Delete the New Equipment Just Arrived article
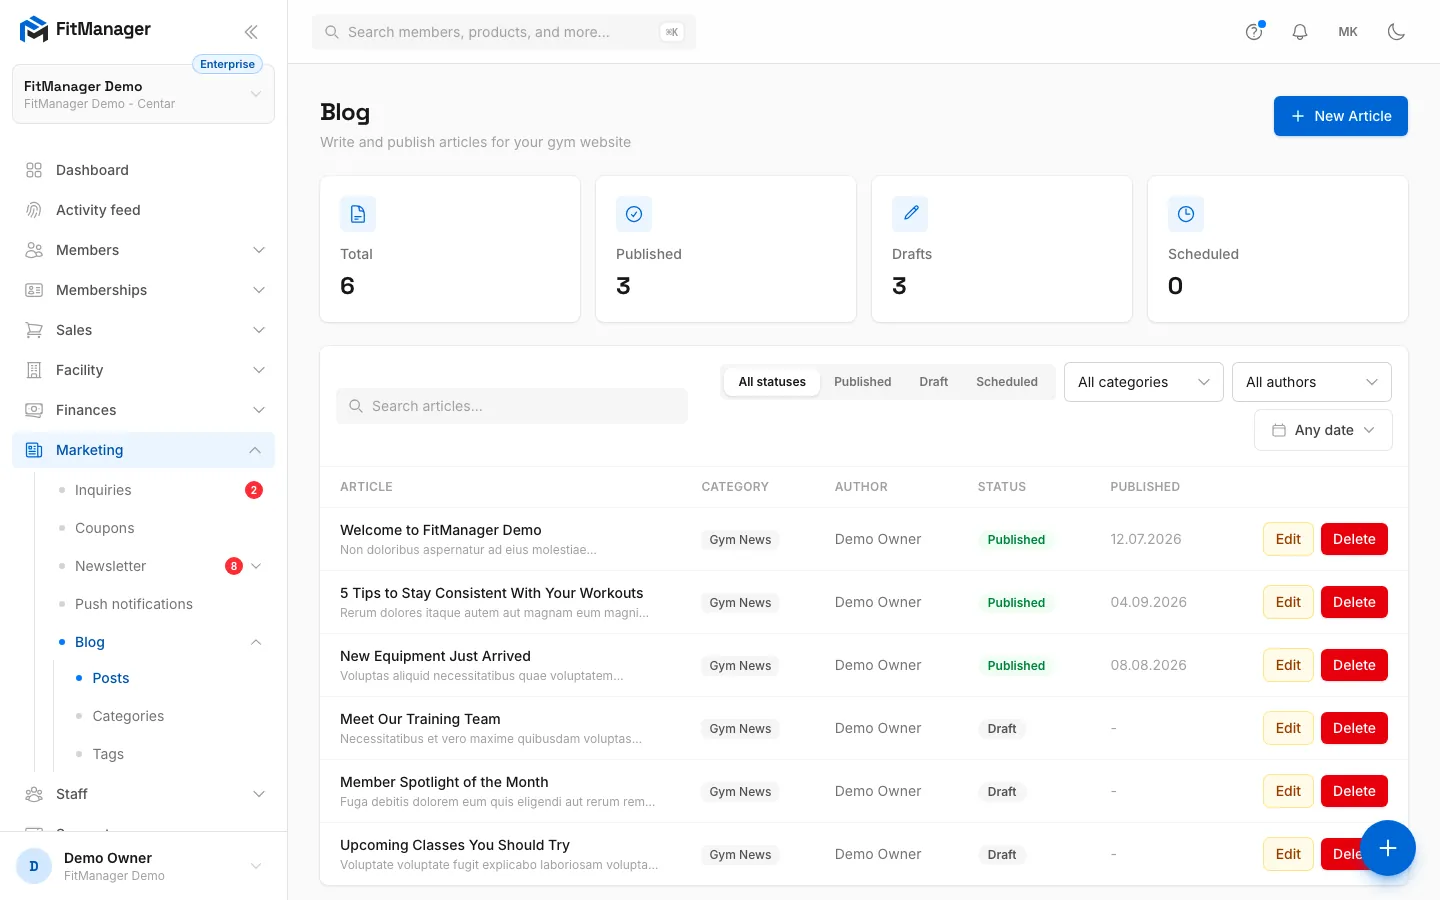The image size is (1440, 900). (x=1354, y=665)
